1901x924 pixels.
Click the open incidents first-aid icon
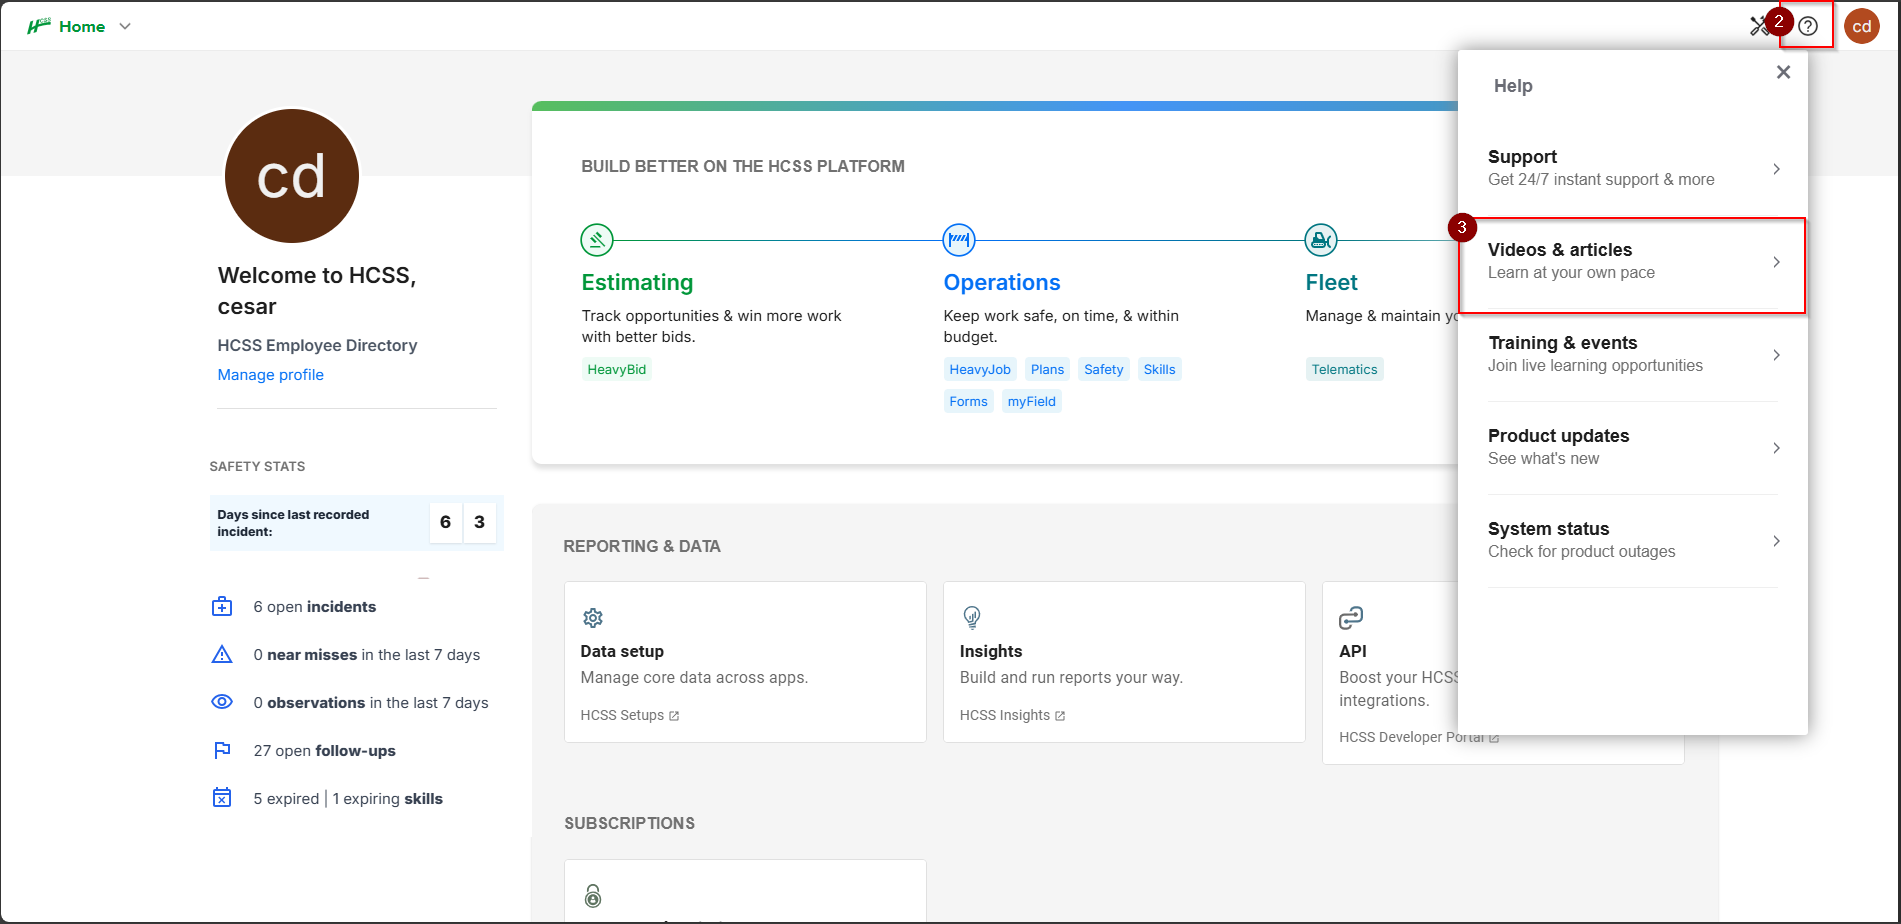pyautogui.click(x=222, y=606)
